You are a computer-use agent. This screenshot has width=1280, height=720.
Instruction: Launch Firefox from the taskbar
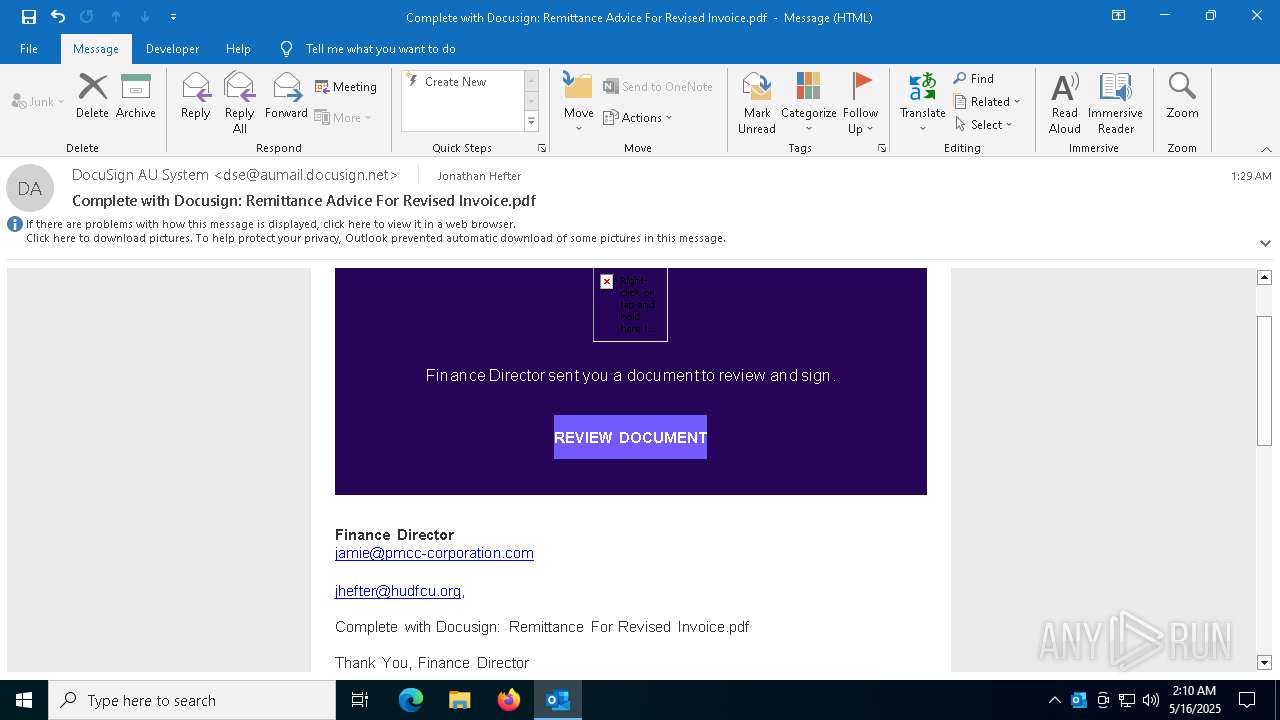point(509,700)
